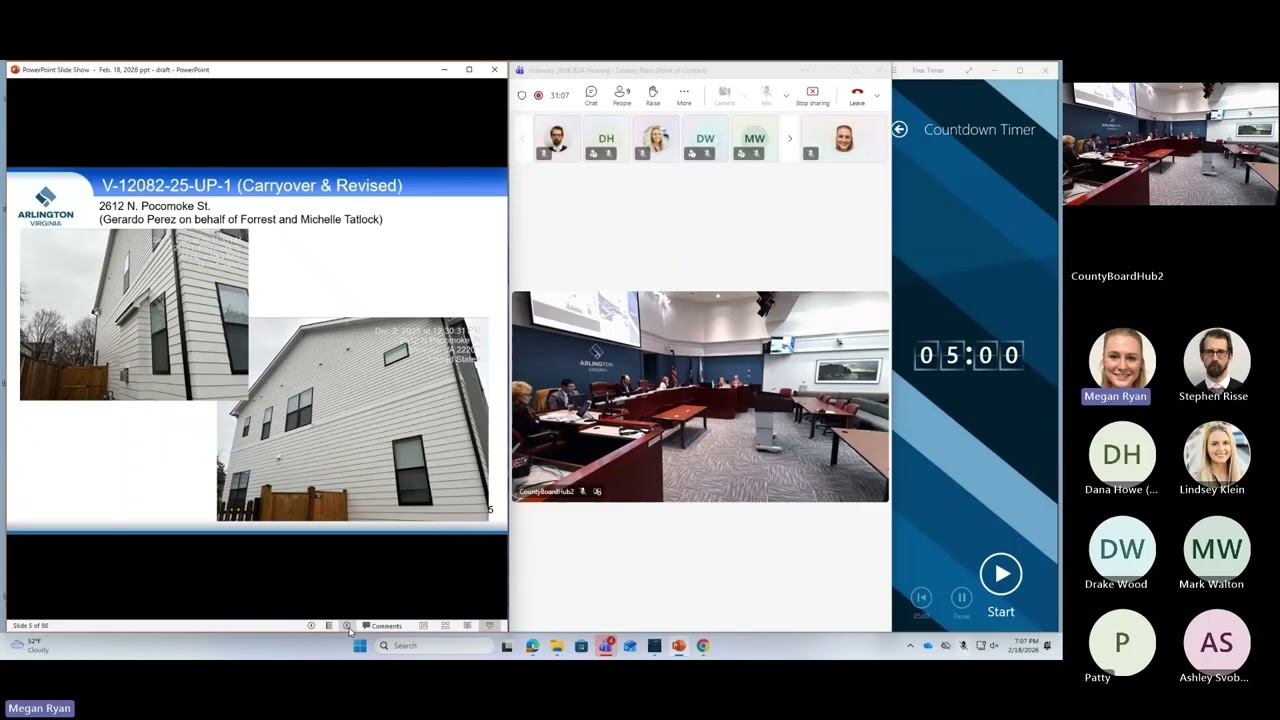Open the weather widget showing 52°F
The width and height of the screenshot is (1280, 720).
(x=32, y=645)
